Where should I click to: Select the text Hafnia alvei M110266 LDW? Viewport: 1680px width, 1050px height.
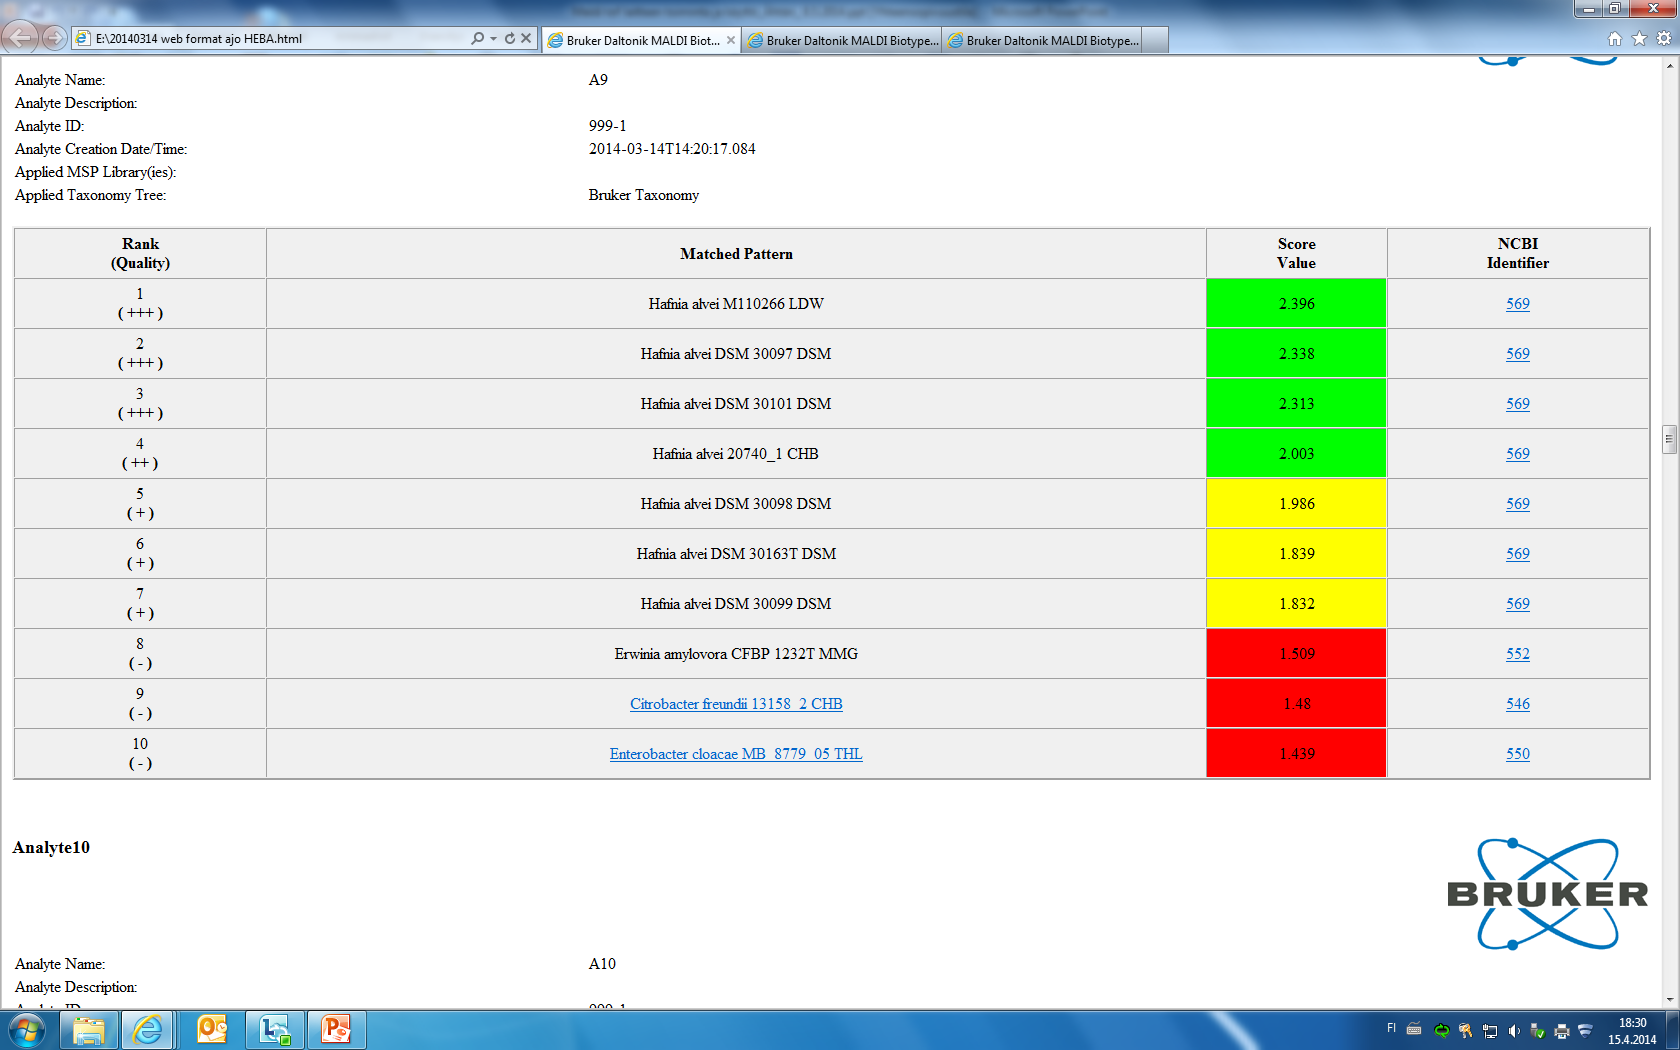(736, 304)
